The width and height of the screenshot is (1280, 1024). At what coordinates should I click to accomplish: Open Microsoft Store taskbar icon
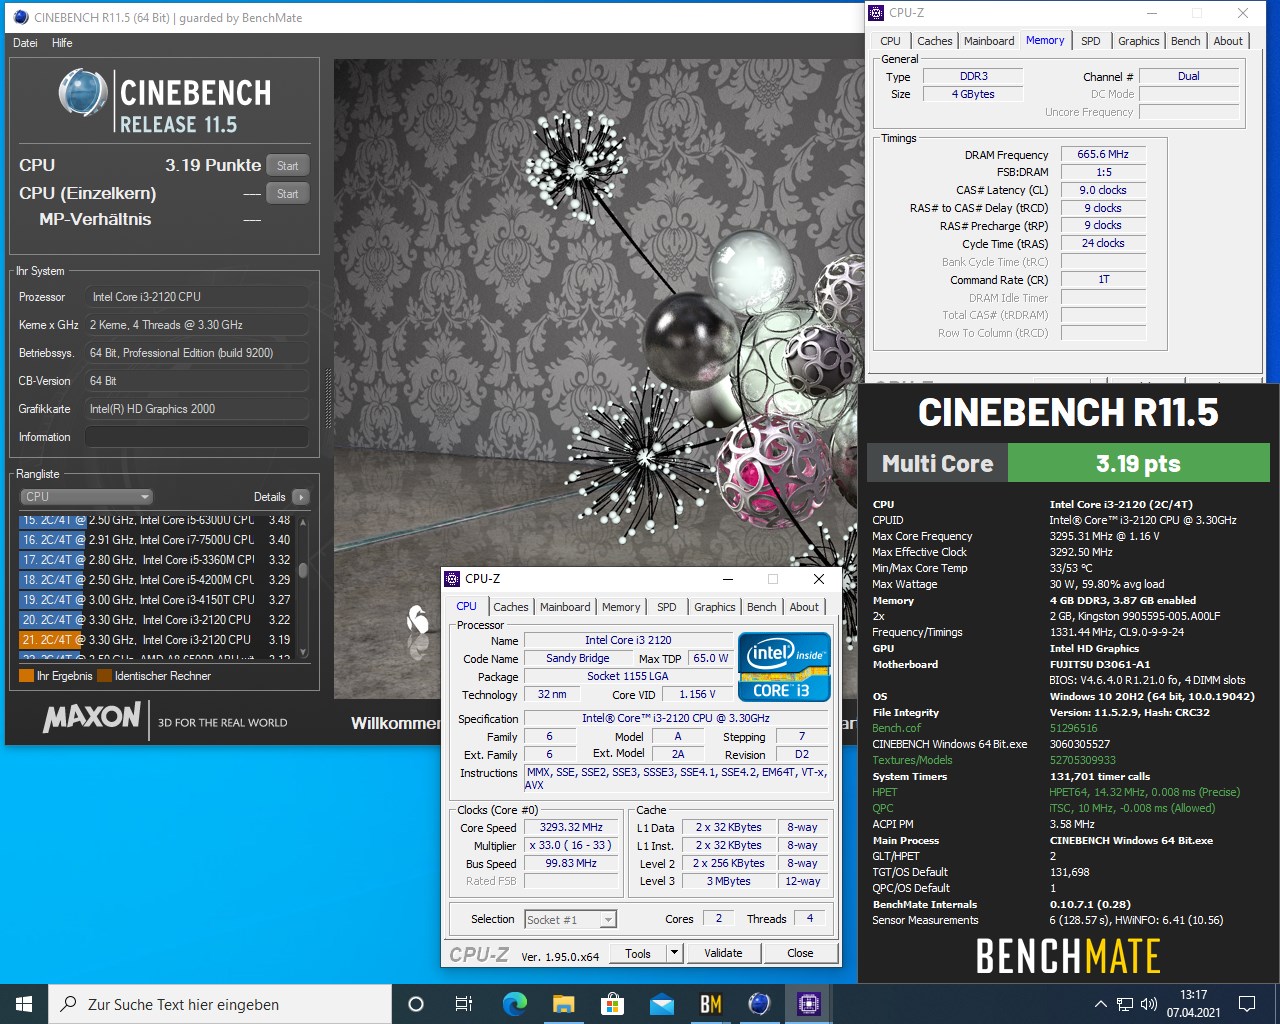tap(612, 1004)
